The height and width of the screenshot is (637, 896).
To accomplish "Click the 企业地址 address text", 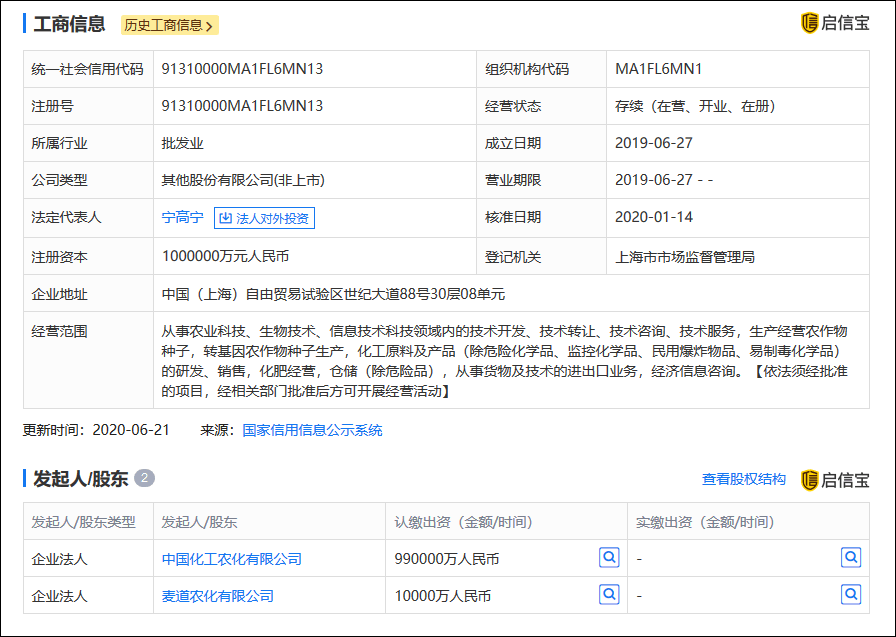I will (333, 294).
